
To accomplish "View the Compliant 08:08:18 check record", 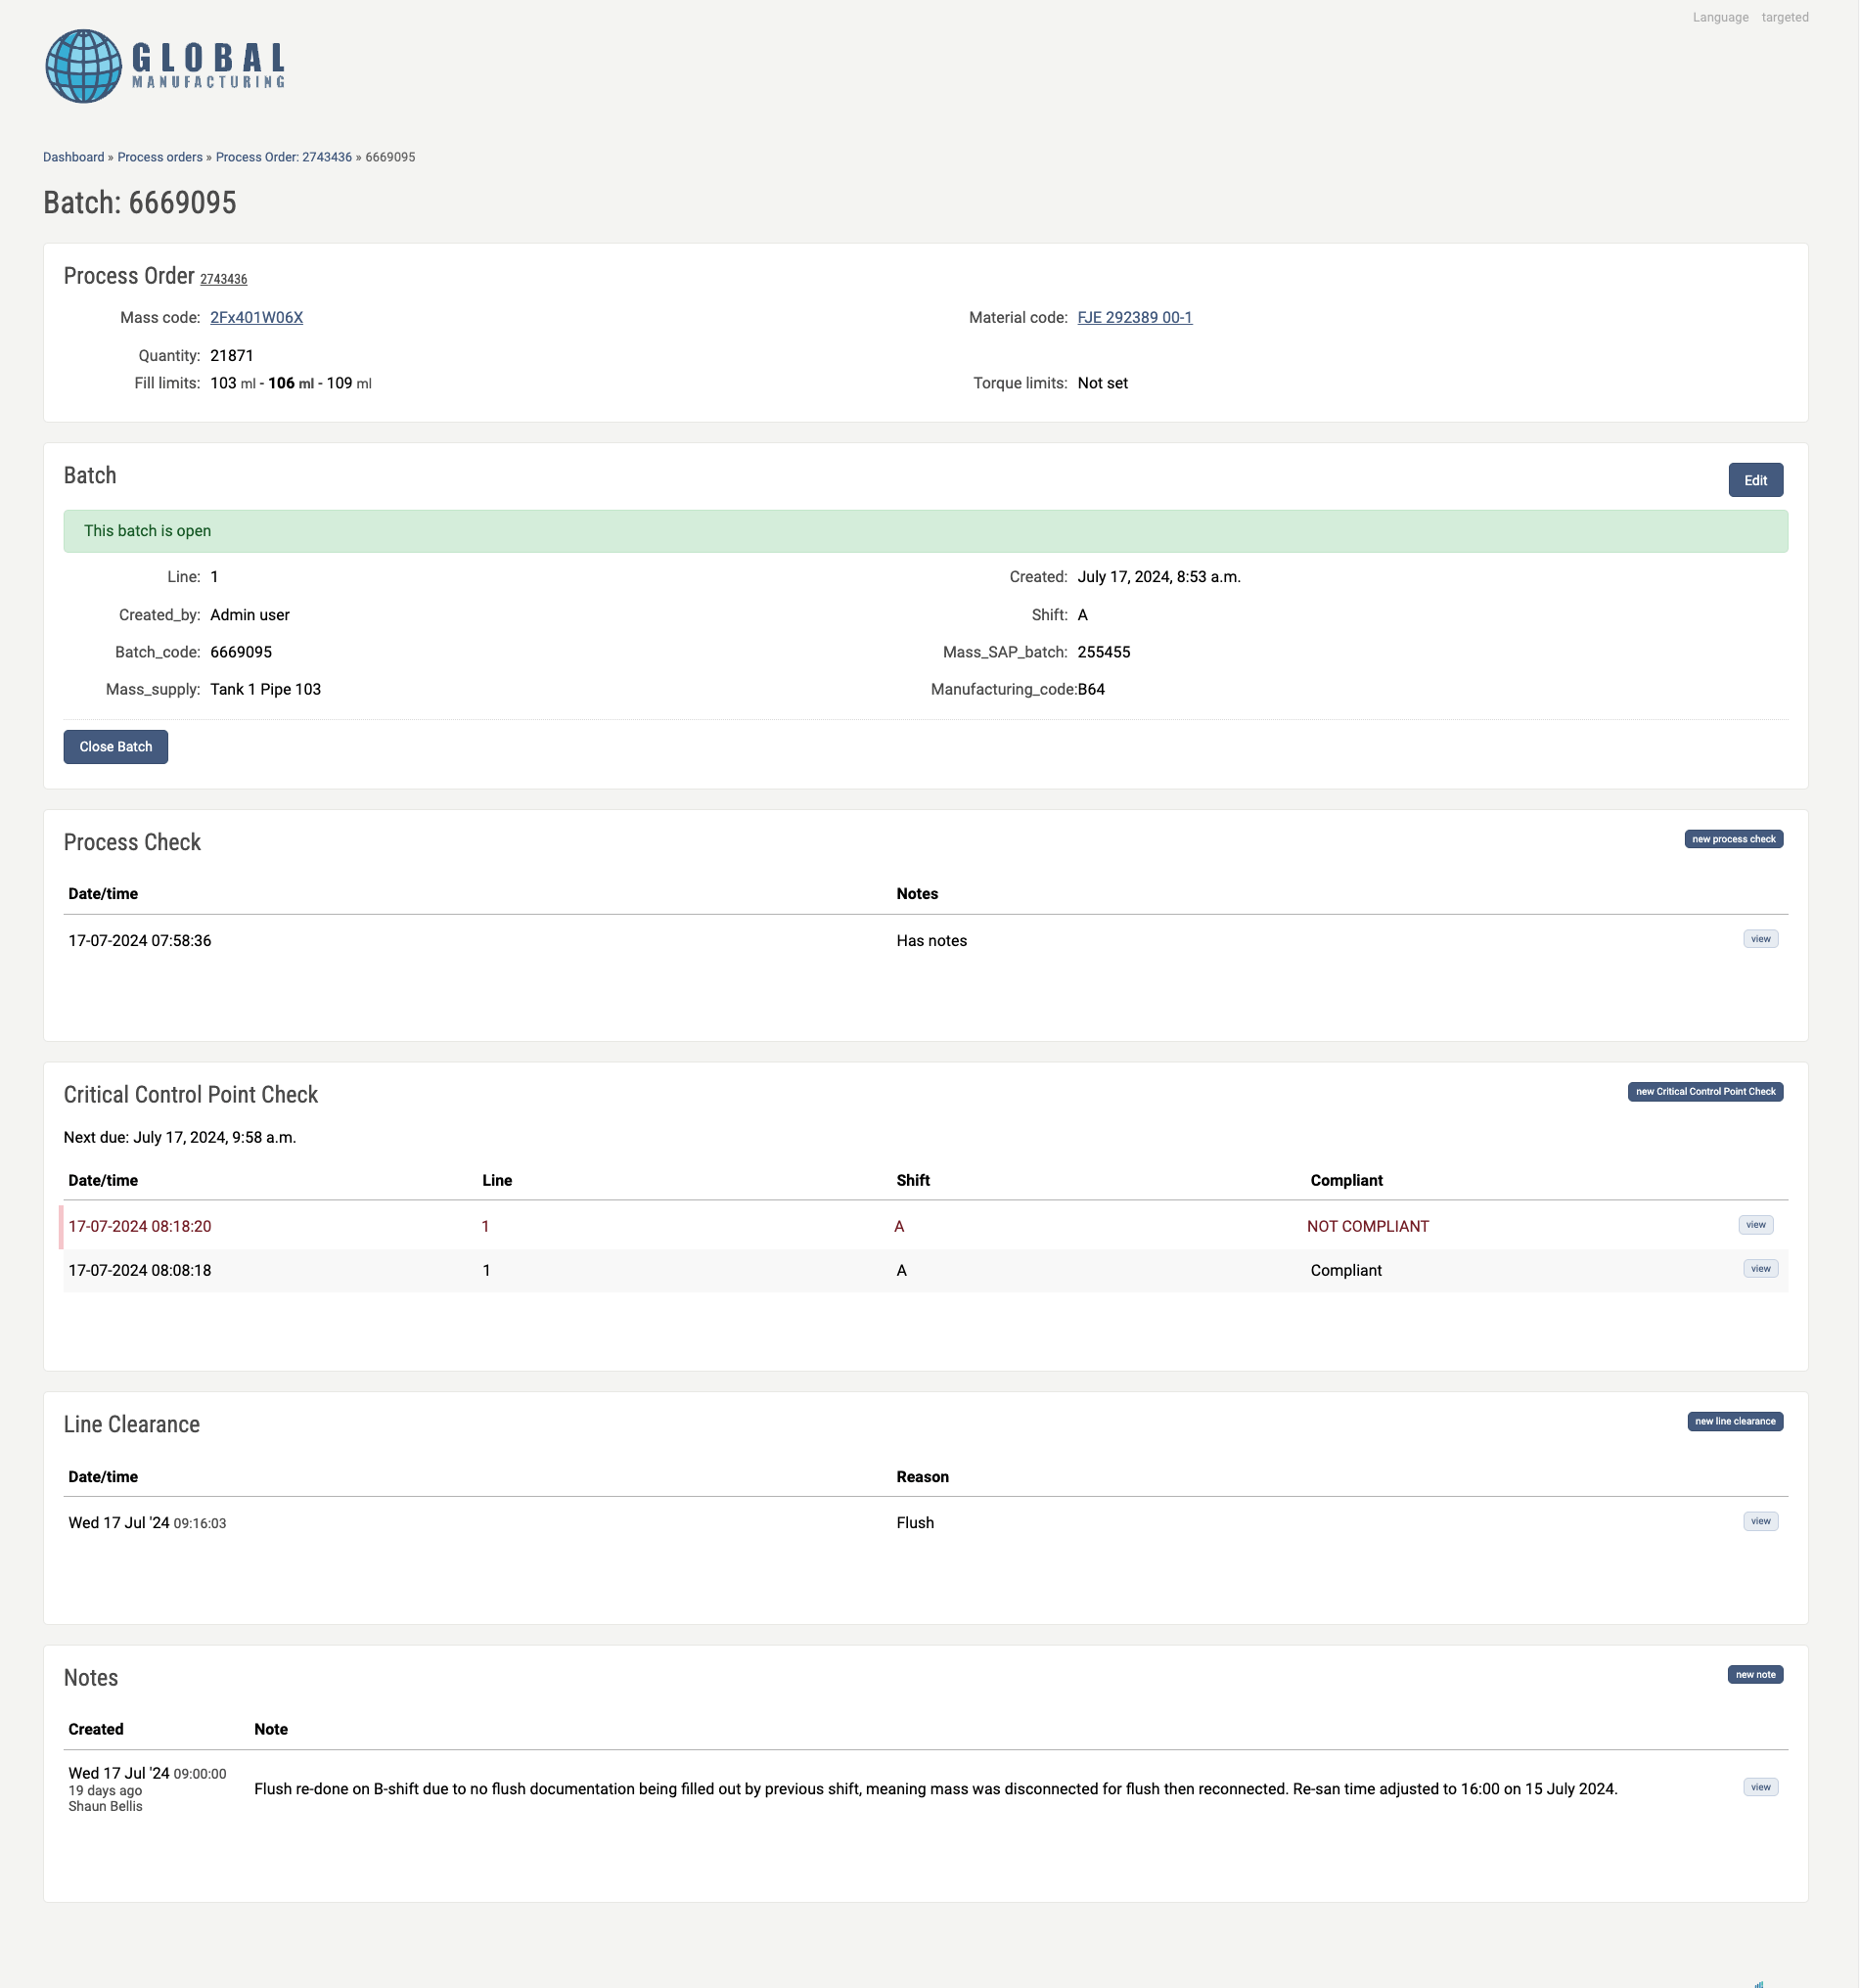I will (1760, 1269).
